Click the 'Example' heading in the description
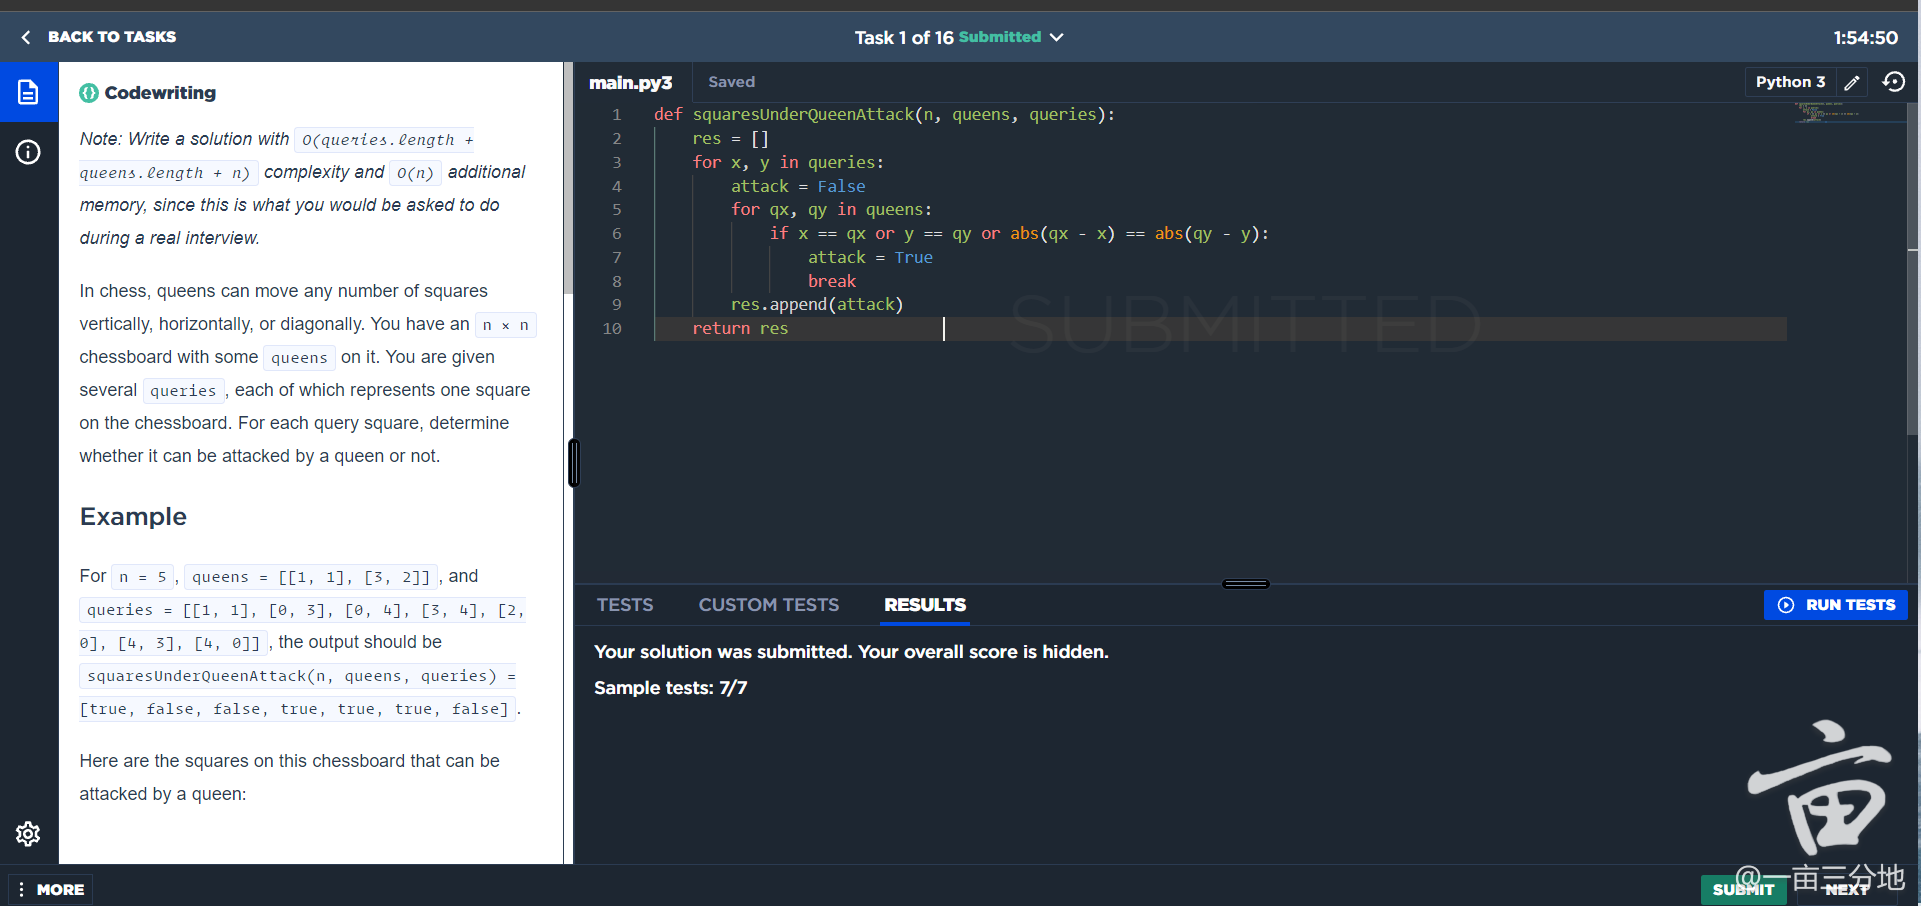The height and width of the screenshot is (906, 1921). [133, 517]
